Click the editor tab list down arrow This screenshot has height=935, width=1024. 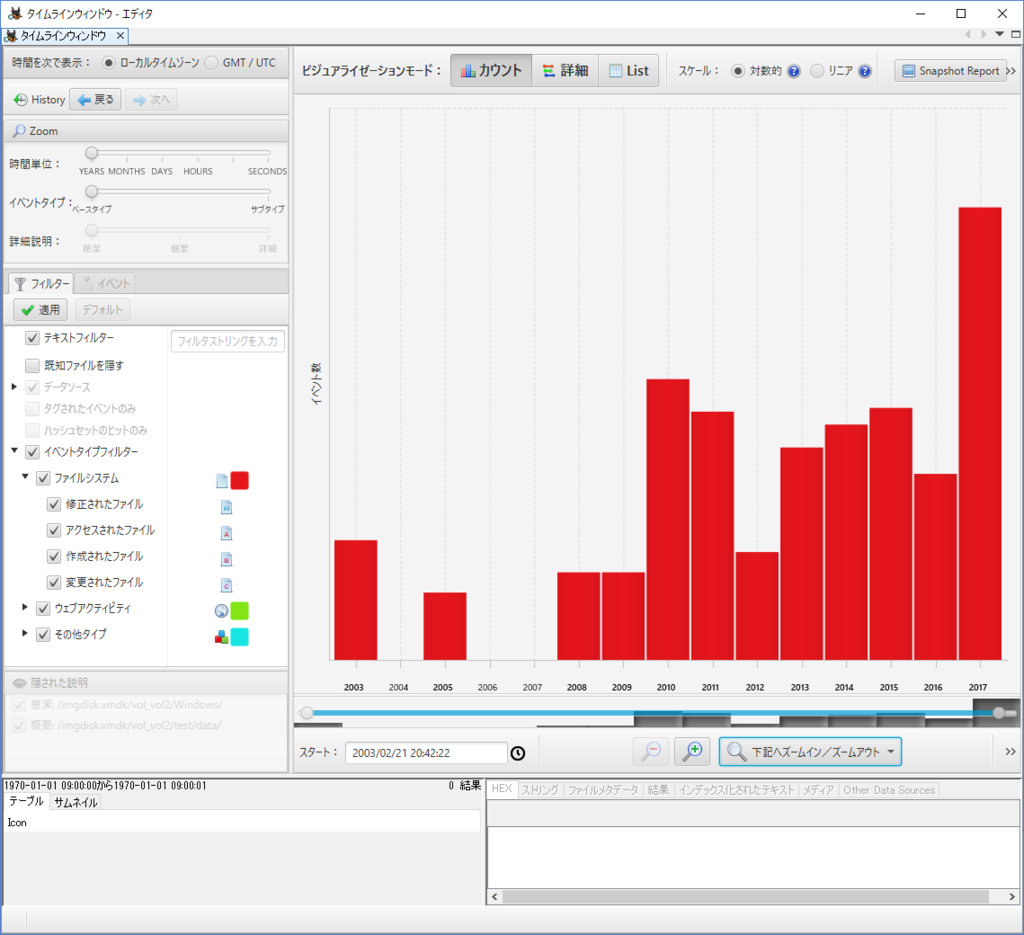click(1000, 34)
